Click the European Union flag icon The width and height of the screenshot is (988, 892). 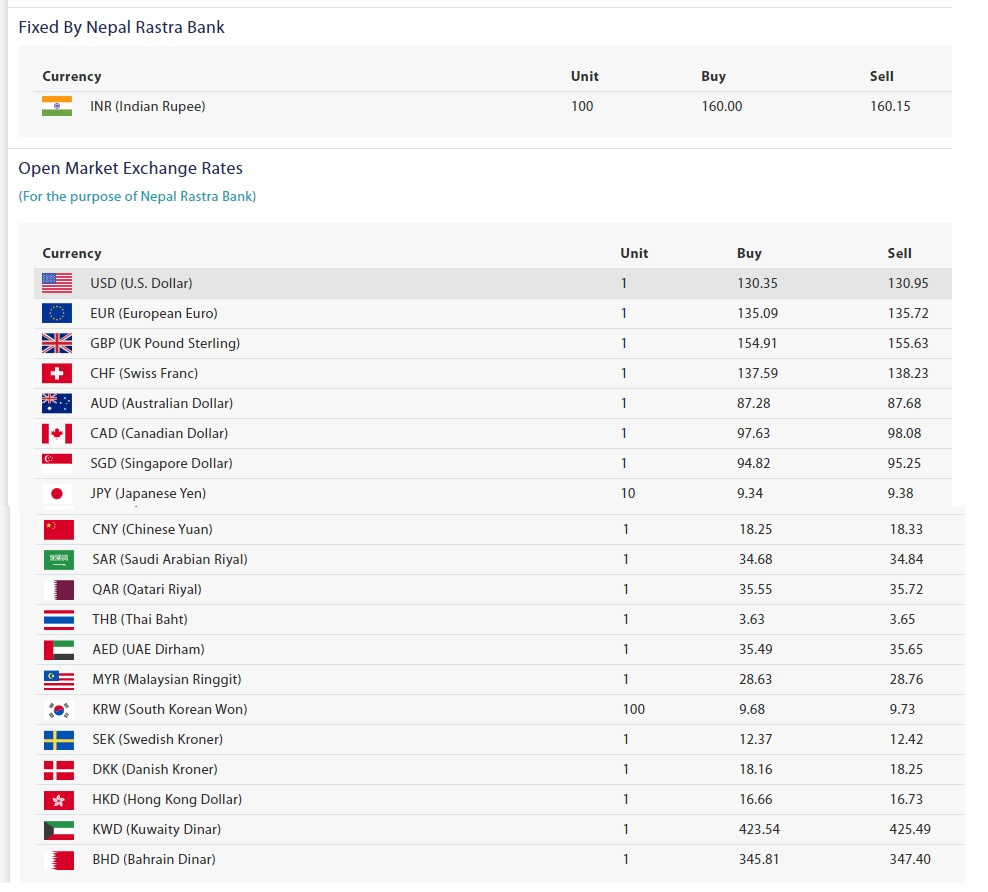point(57,313)
